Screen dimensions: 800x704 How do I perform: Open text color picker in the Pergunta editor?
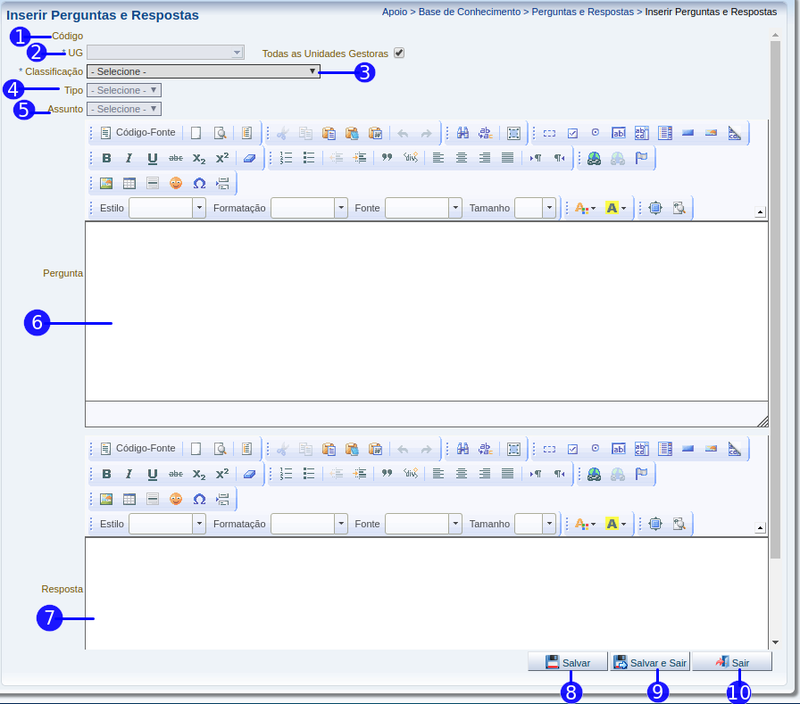[x=584, y=208]
